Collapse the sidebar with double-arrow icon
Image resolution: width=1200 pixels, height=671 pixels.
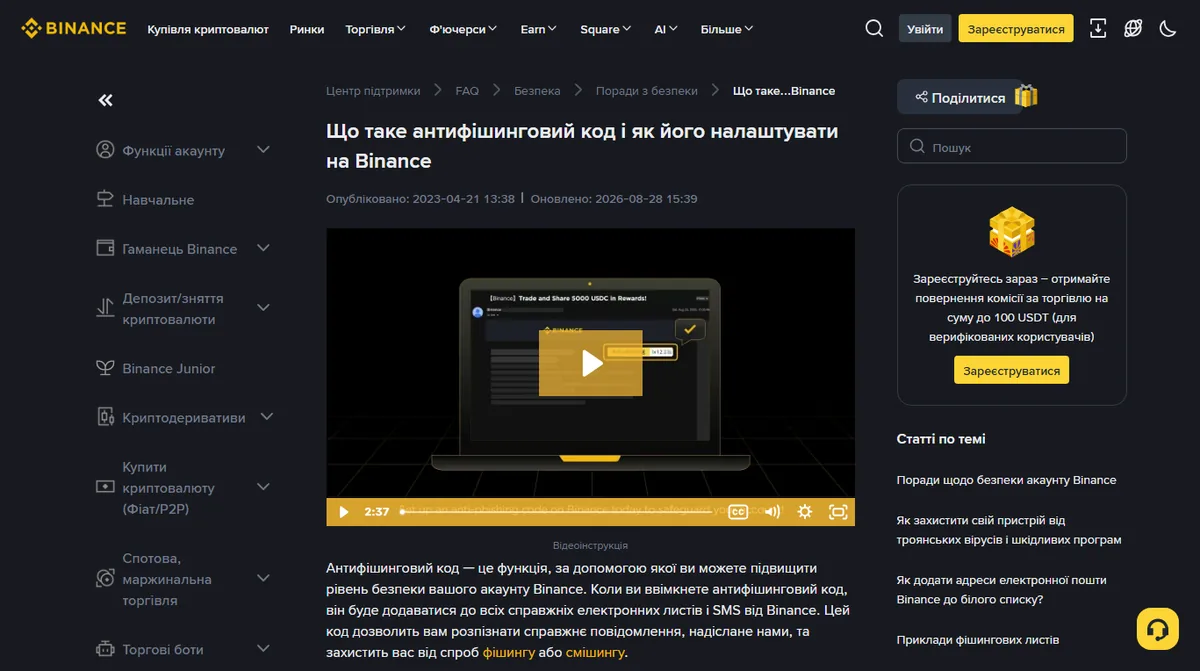[x=105, y=100]
